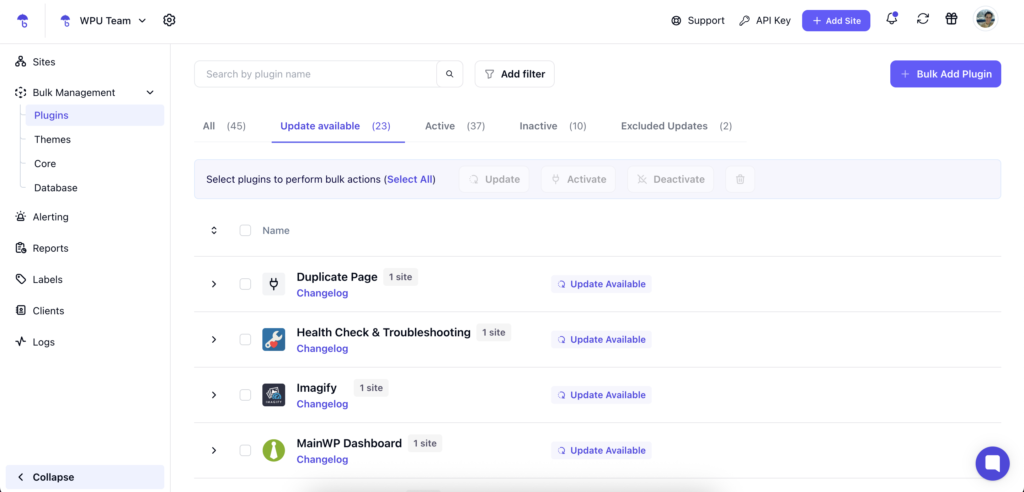Click the Imagify plugin icon
Viewport: 1024px width, 492px height.
click(x=274, y=395)
